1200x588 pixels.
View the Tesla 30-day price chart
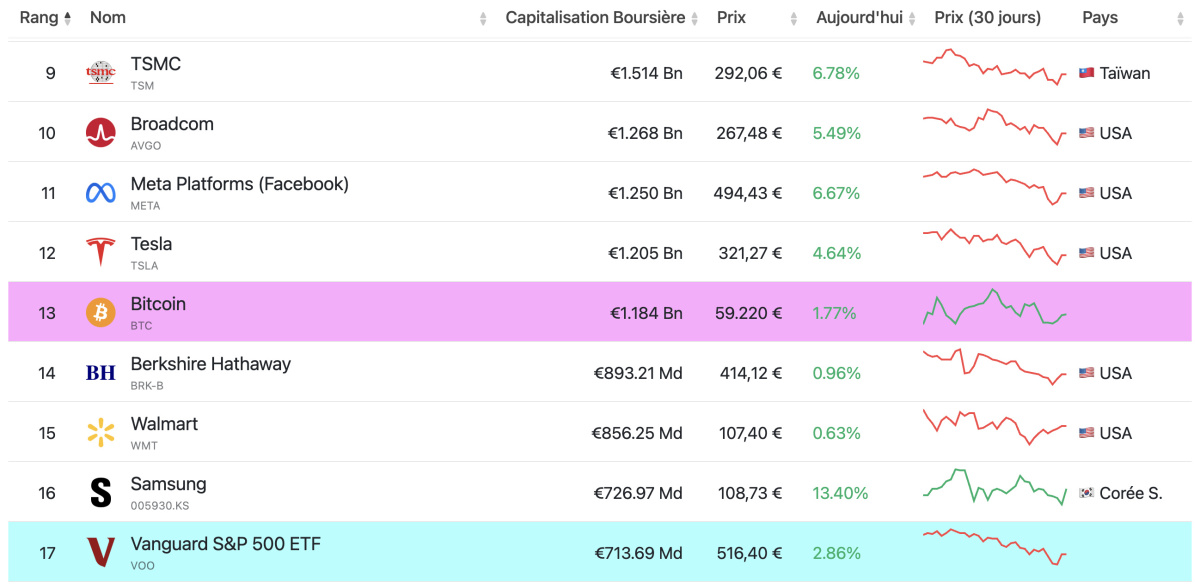[x=995, y=247]
